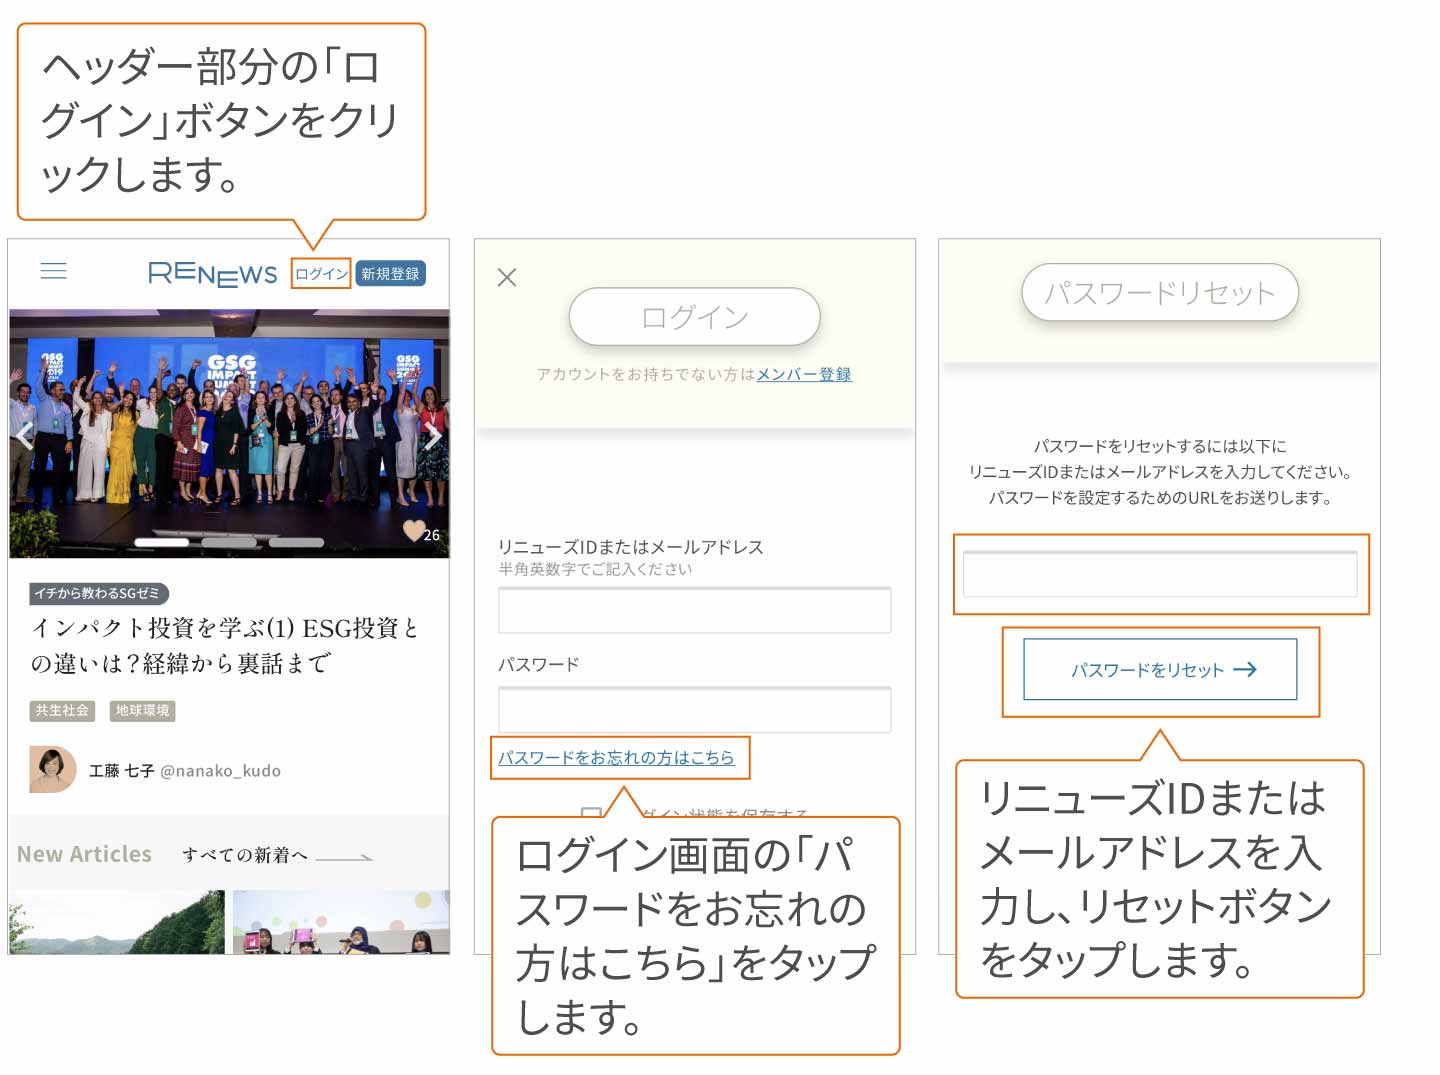
Task: Go to next carousel slide arrow
Action: point(433,435)
